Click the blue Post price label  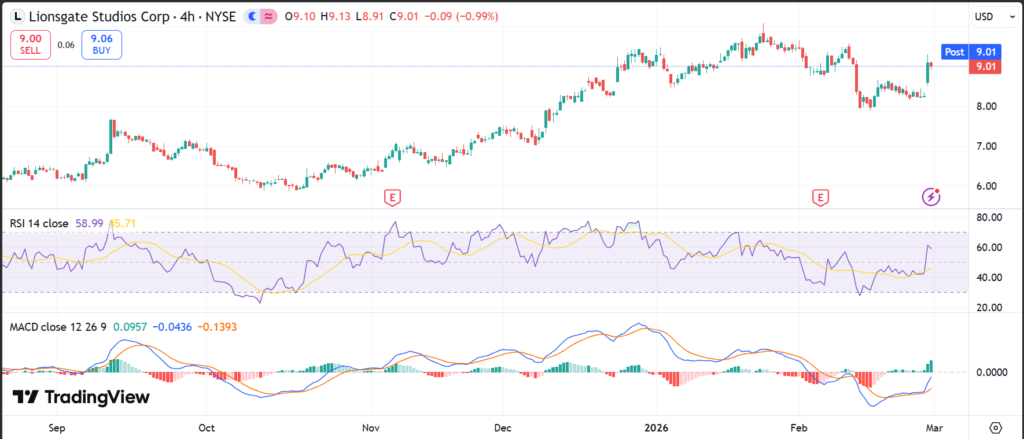pyautogui.click(x=955, y=51)
